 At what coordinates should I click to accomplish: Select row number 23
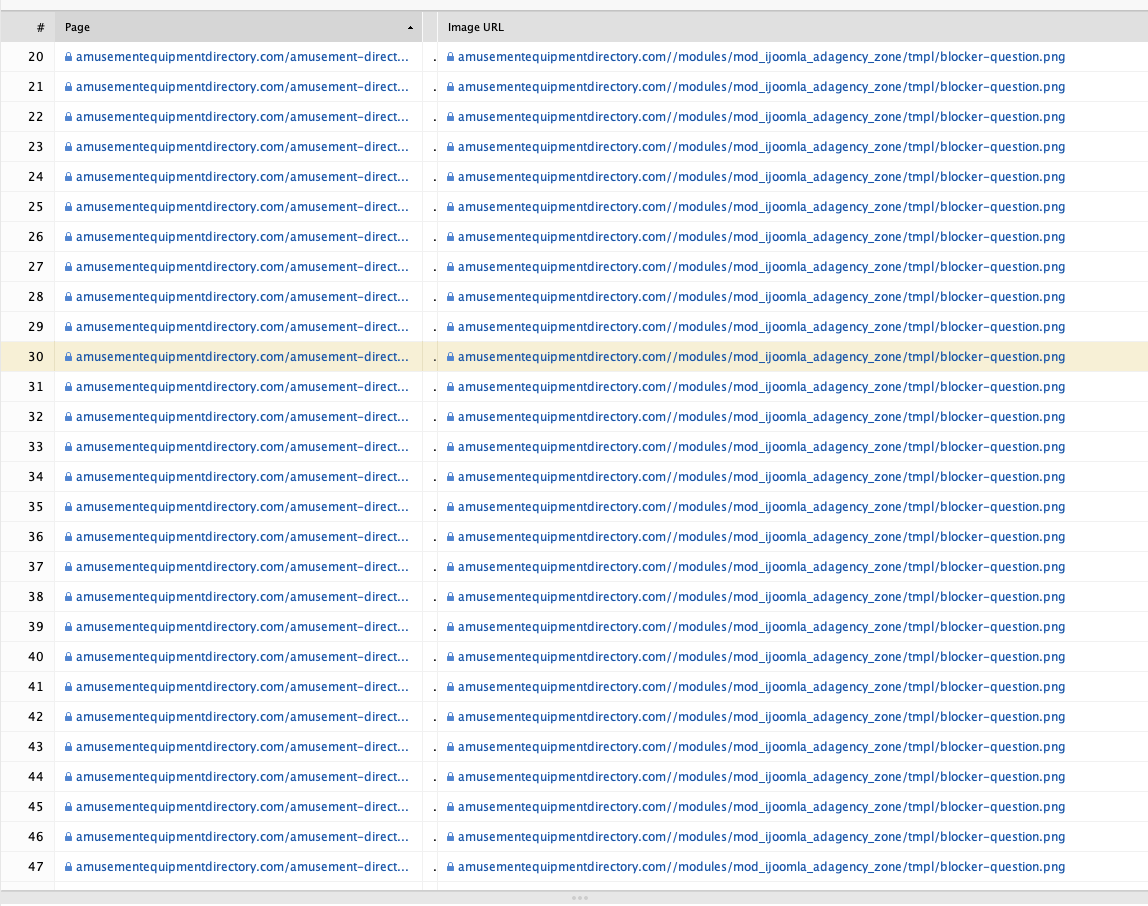(x=36, y=146)
